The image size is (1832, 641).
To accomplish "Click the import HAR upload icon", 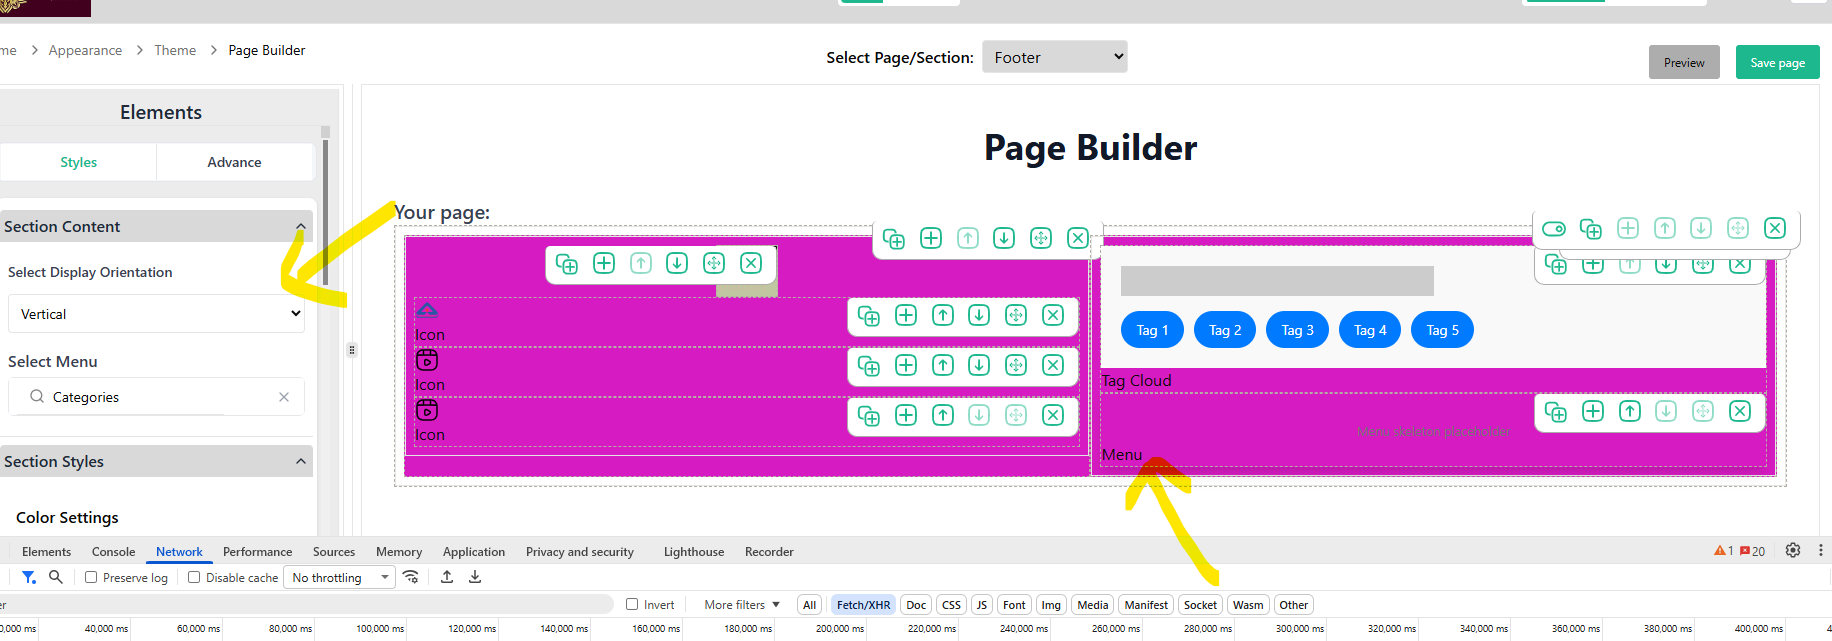I will (447, 577).
